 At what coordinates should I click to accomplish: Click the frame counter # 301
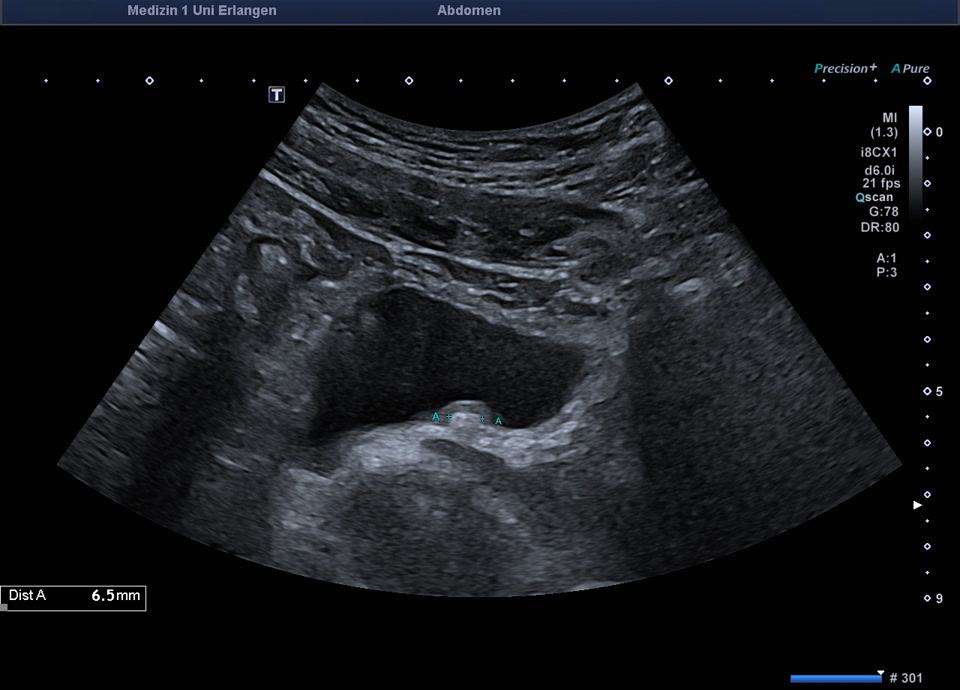point(905,679)
